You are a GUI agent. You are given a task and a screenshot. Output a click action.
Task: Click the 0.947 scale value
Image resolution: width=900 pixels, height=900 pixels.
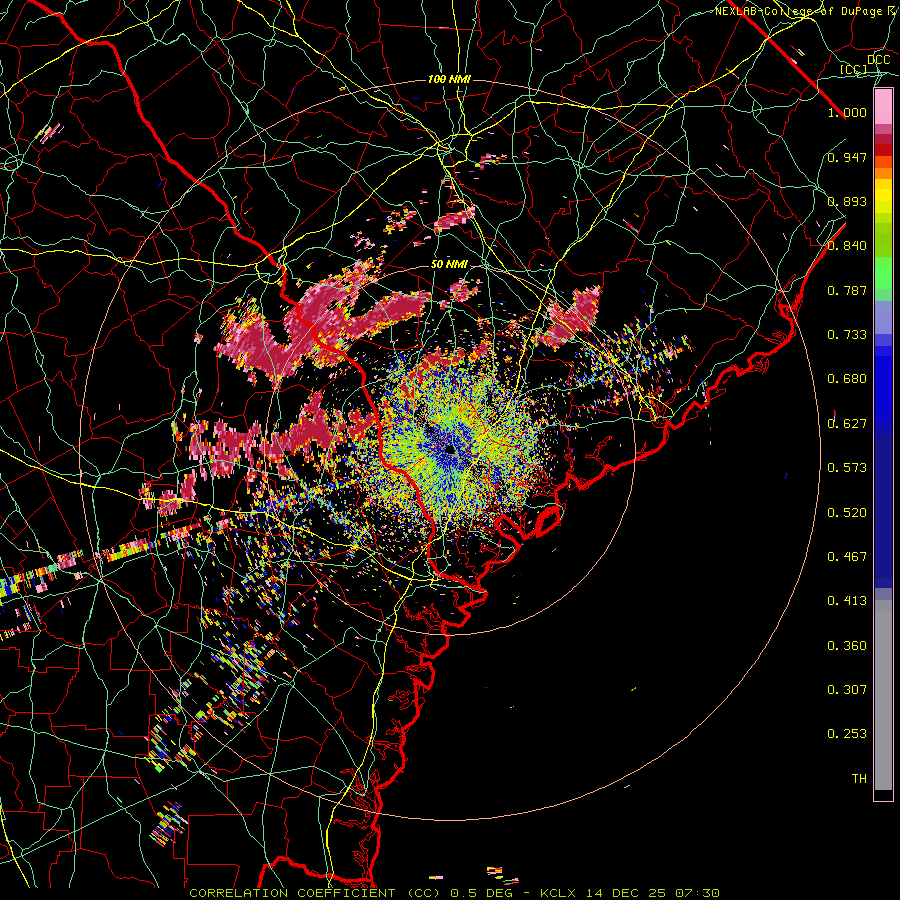click(847, 157)
